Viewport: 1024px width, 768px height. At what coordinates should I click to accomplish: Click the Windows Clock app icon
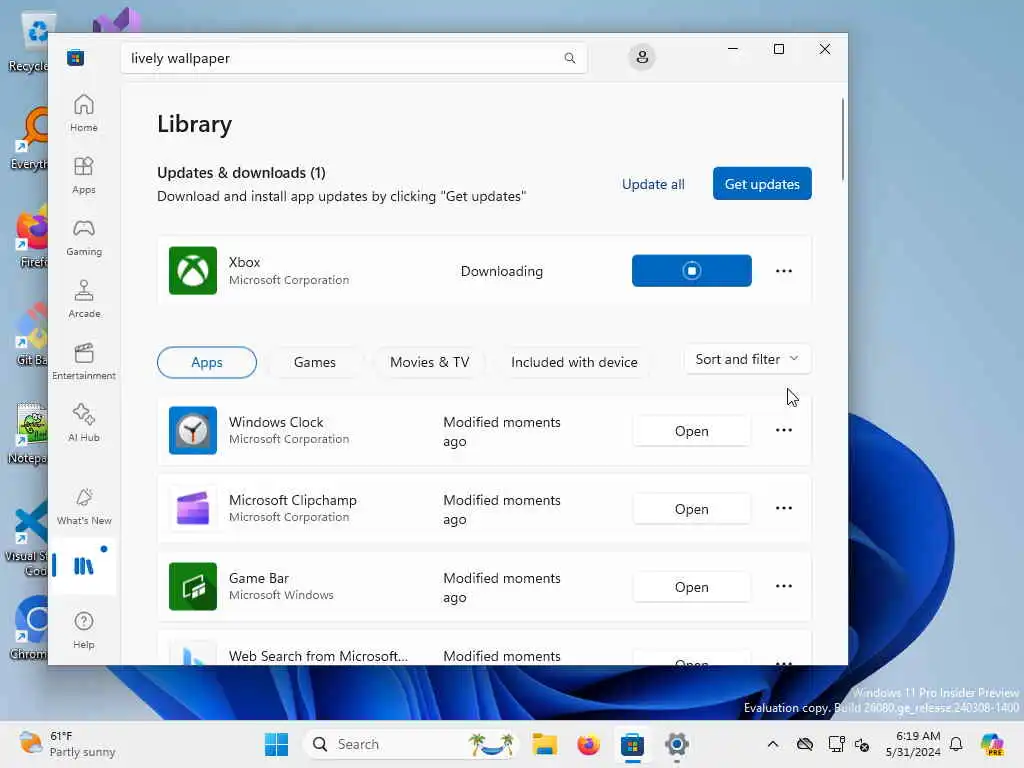[193, 430]
